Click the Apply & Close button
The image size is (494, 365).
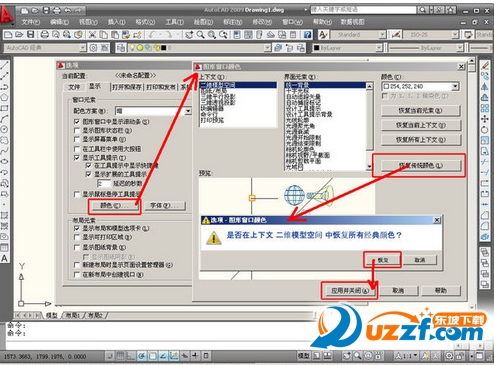pos(350,291)
